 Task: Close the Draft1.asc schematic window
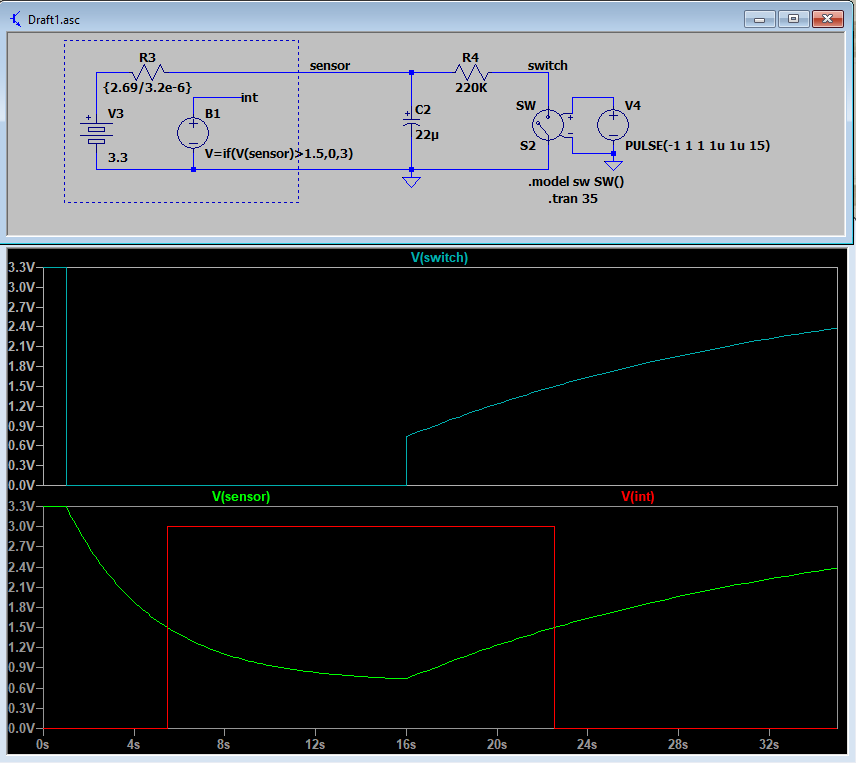pos(828,19)
